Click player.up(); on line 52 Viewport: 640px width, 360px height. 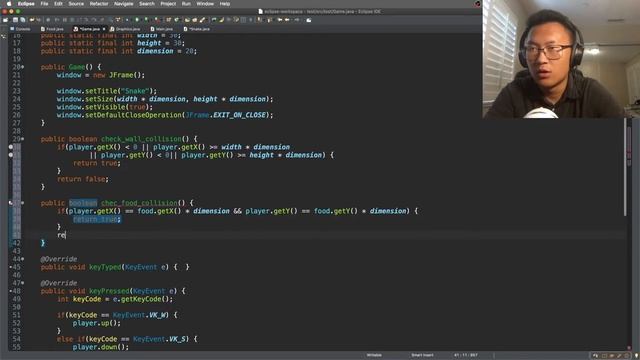[x=97, y=323]
